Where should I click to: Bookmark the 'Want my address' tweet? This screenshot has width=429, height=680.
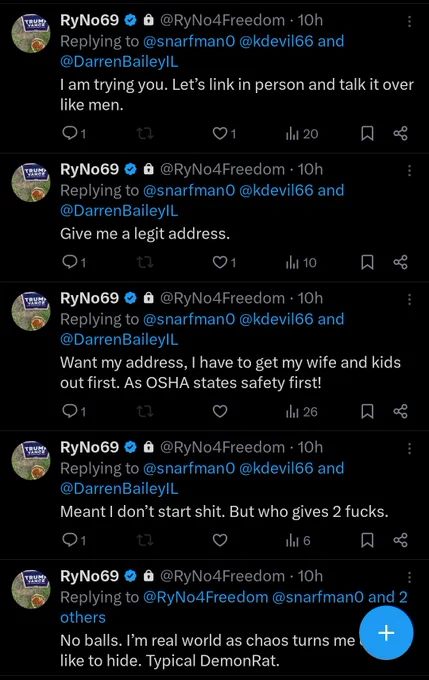pyautogui.click(x=367, y=411)
